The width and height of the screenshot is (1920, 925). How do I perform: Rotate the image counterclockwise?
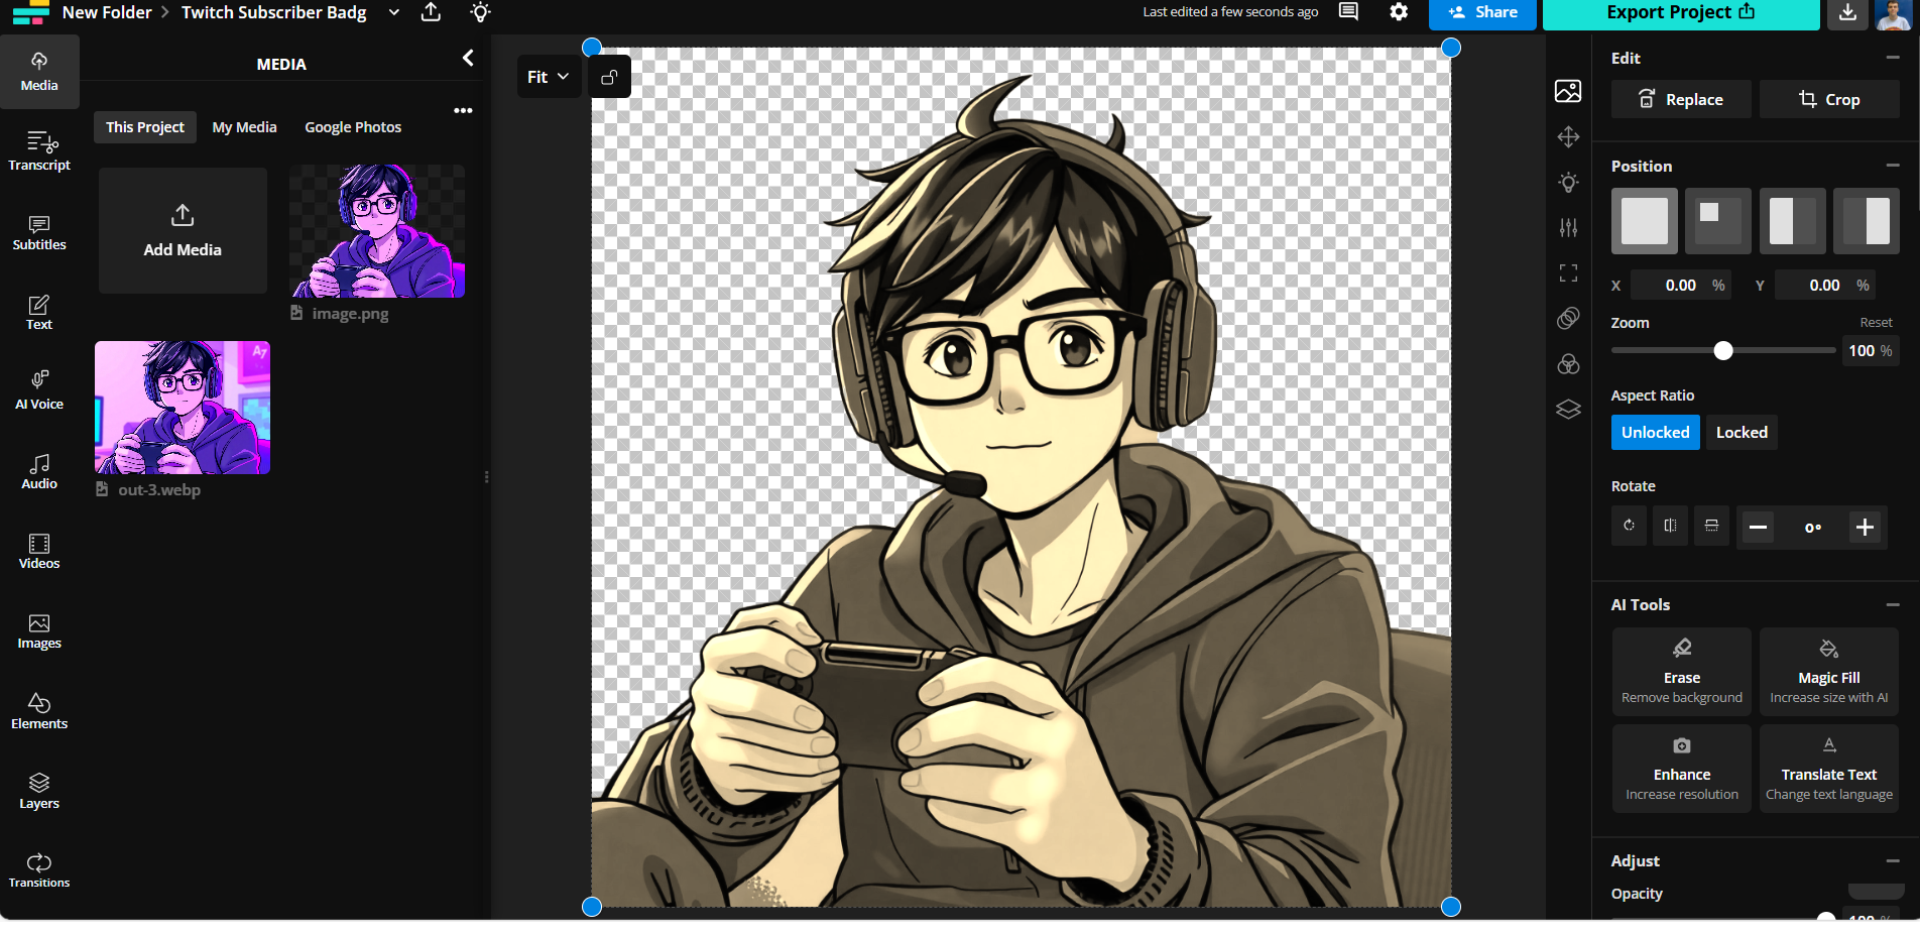1627,526
